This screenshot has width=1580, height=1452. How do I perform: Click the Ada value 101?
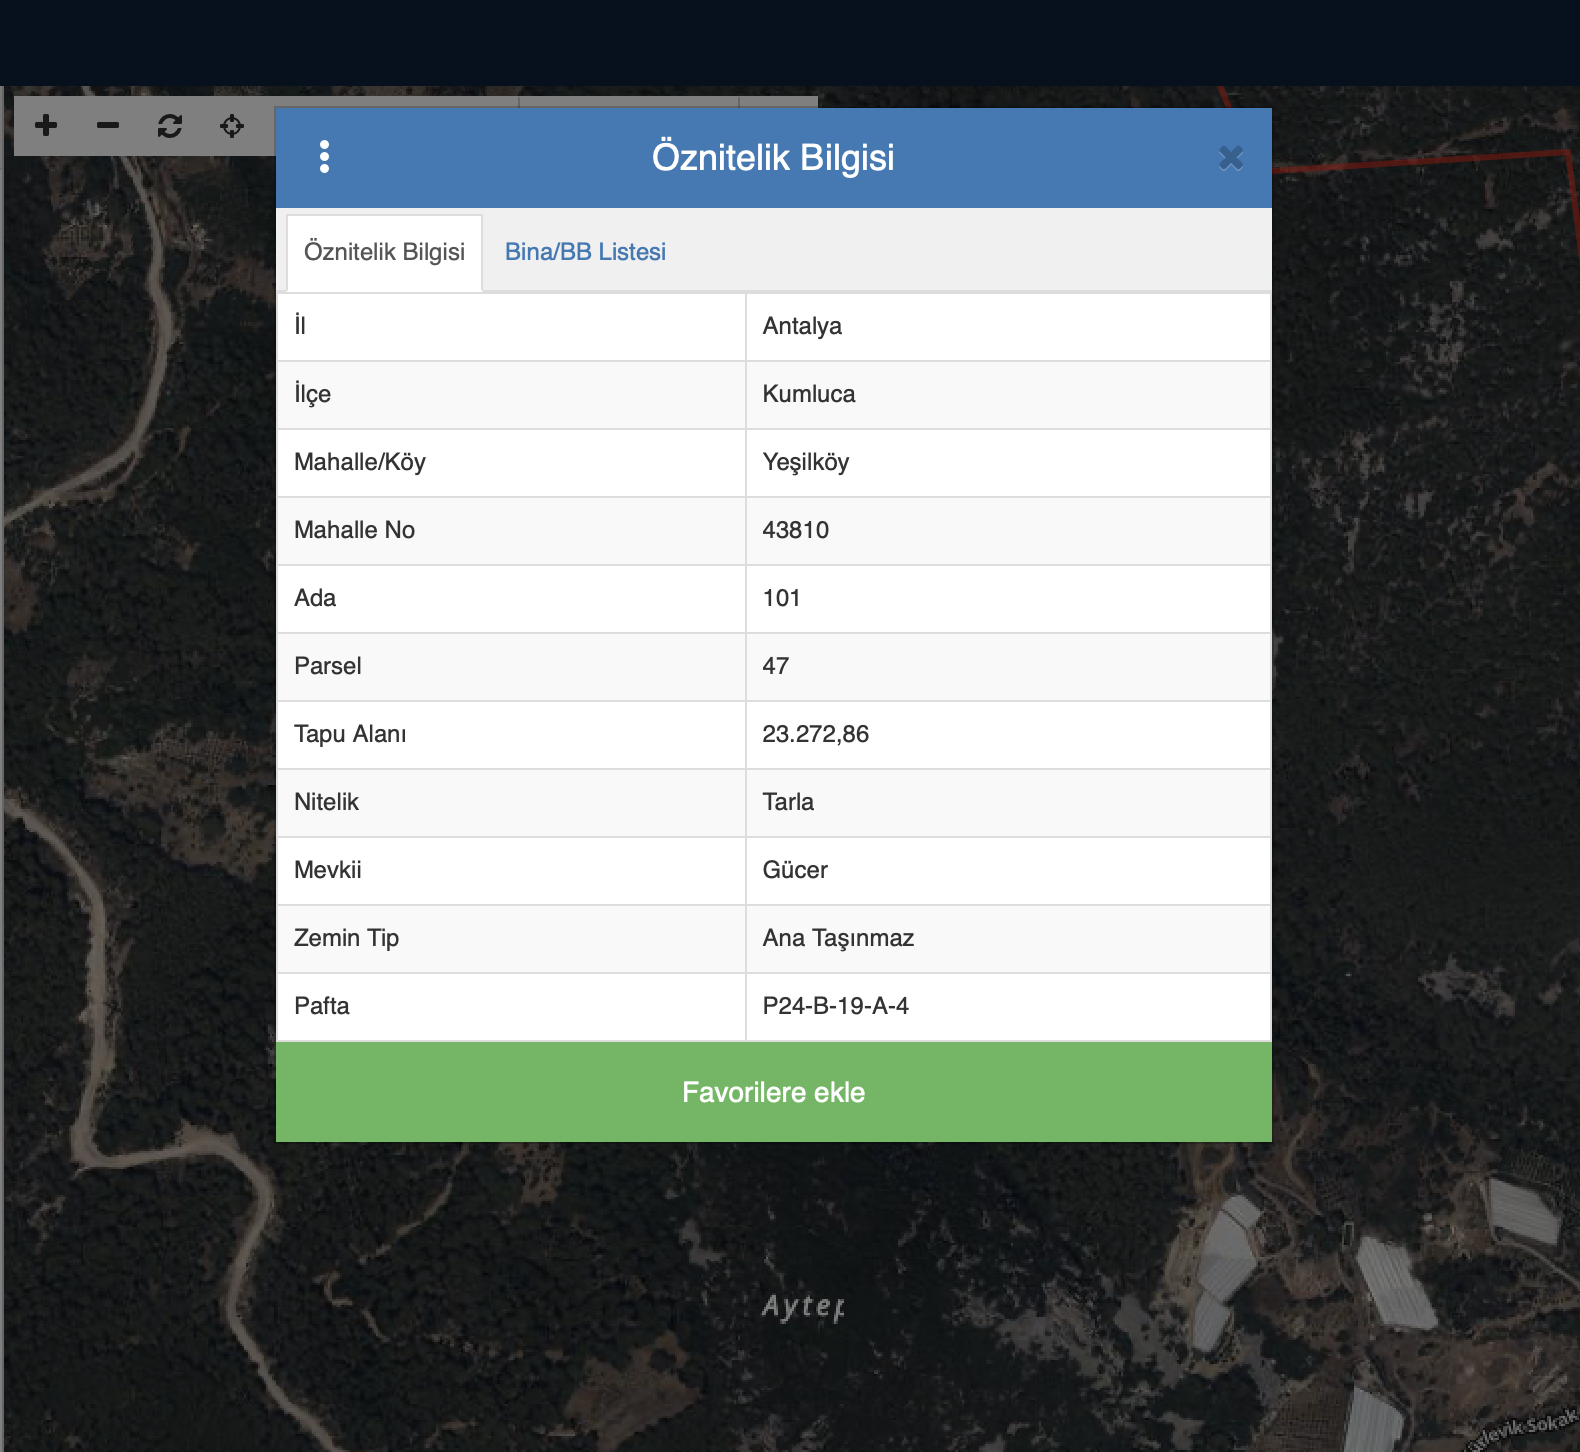pyautogui.click(x=781, y=598)
